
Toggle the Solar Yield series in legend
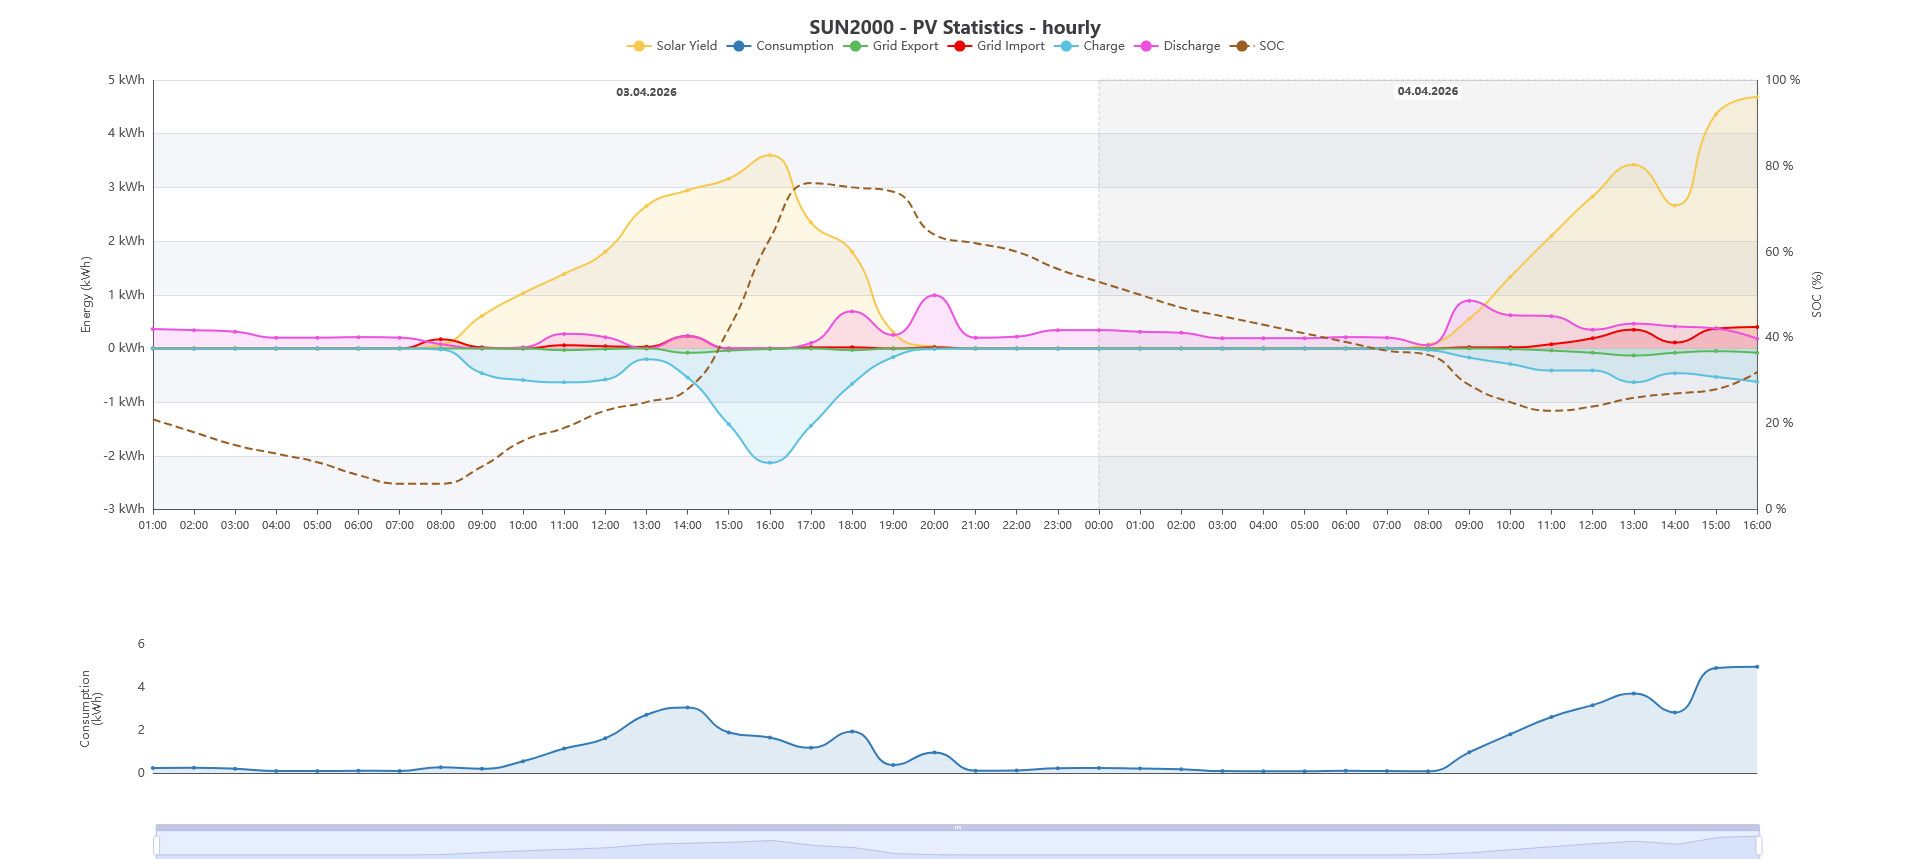coord(672,46)
